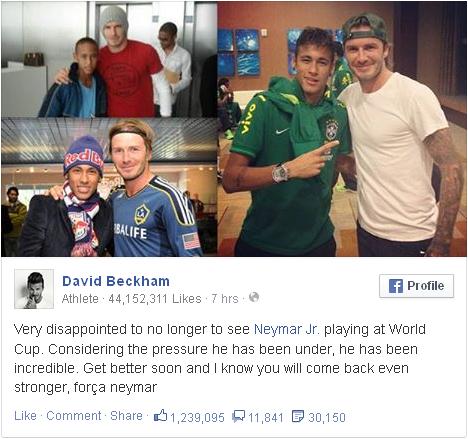
Task: Click the thumbs-up likes count icon
Action: (160, 416)
